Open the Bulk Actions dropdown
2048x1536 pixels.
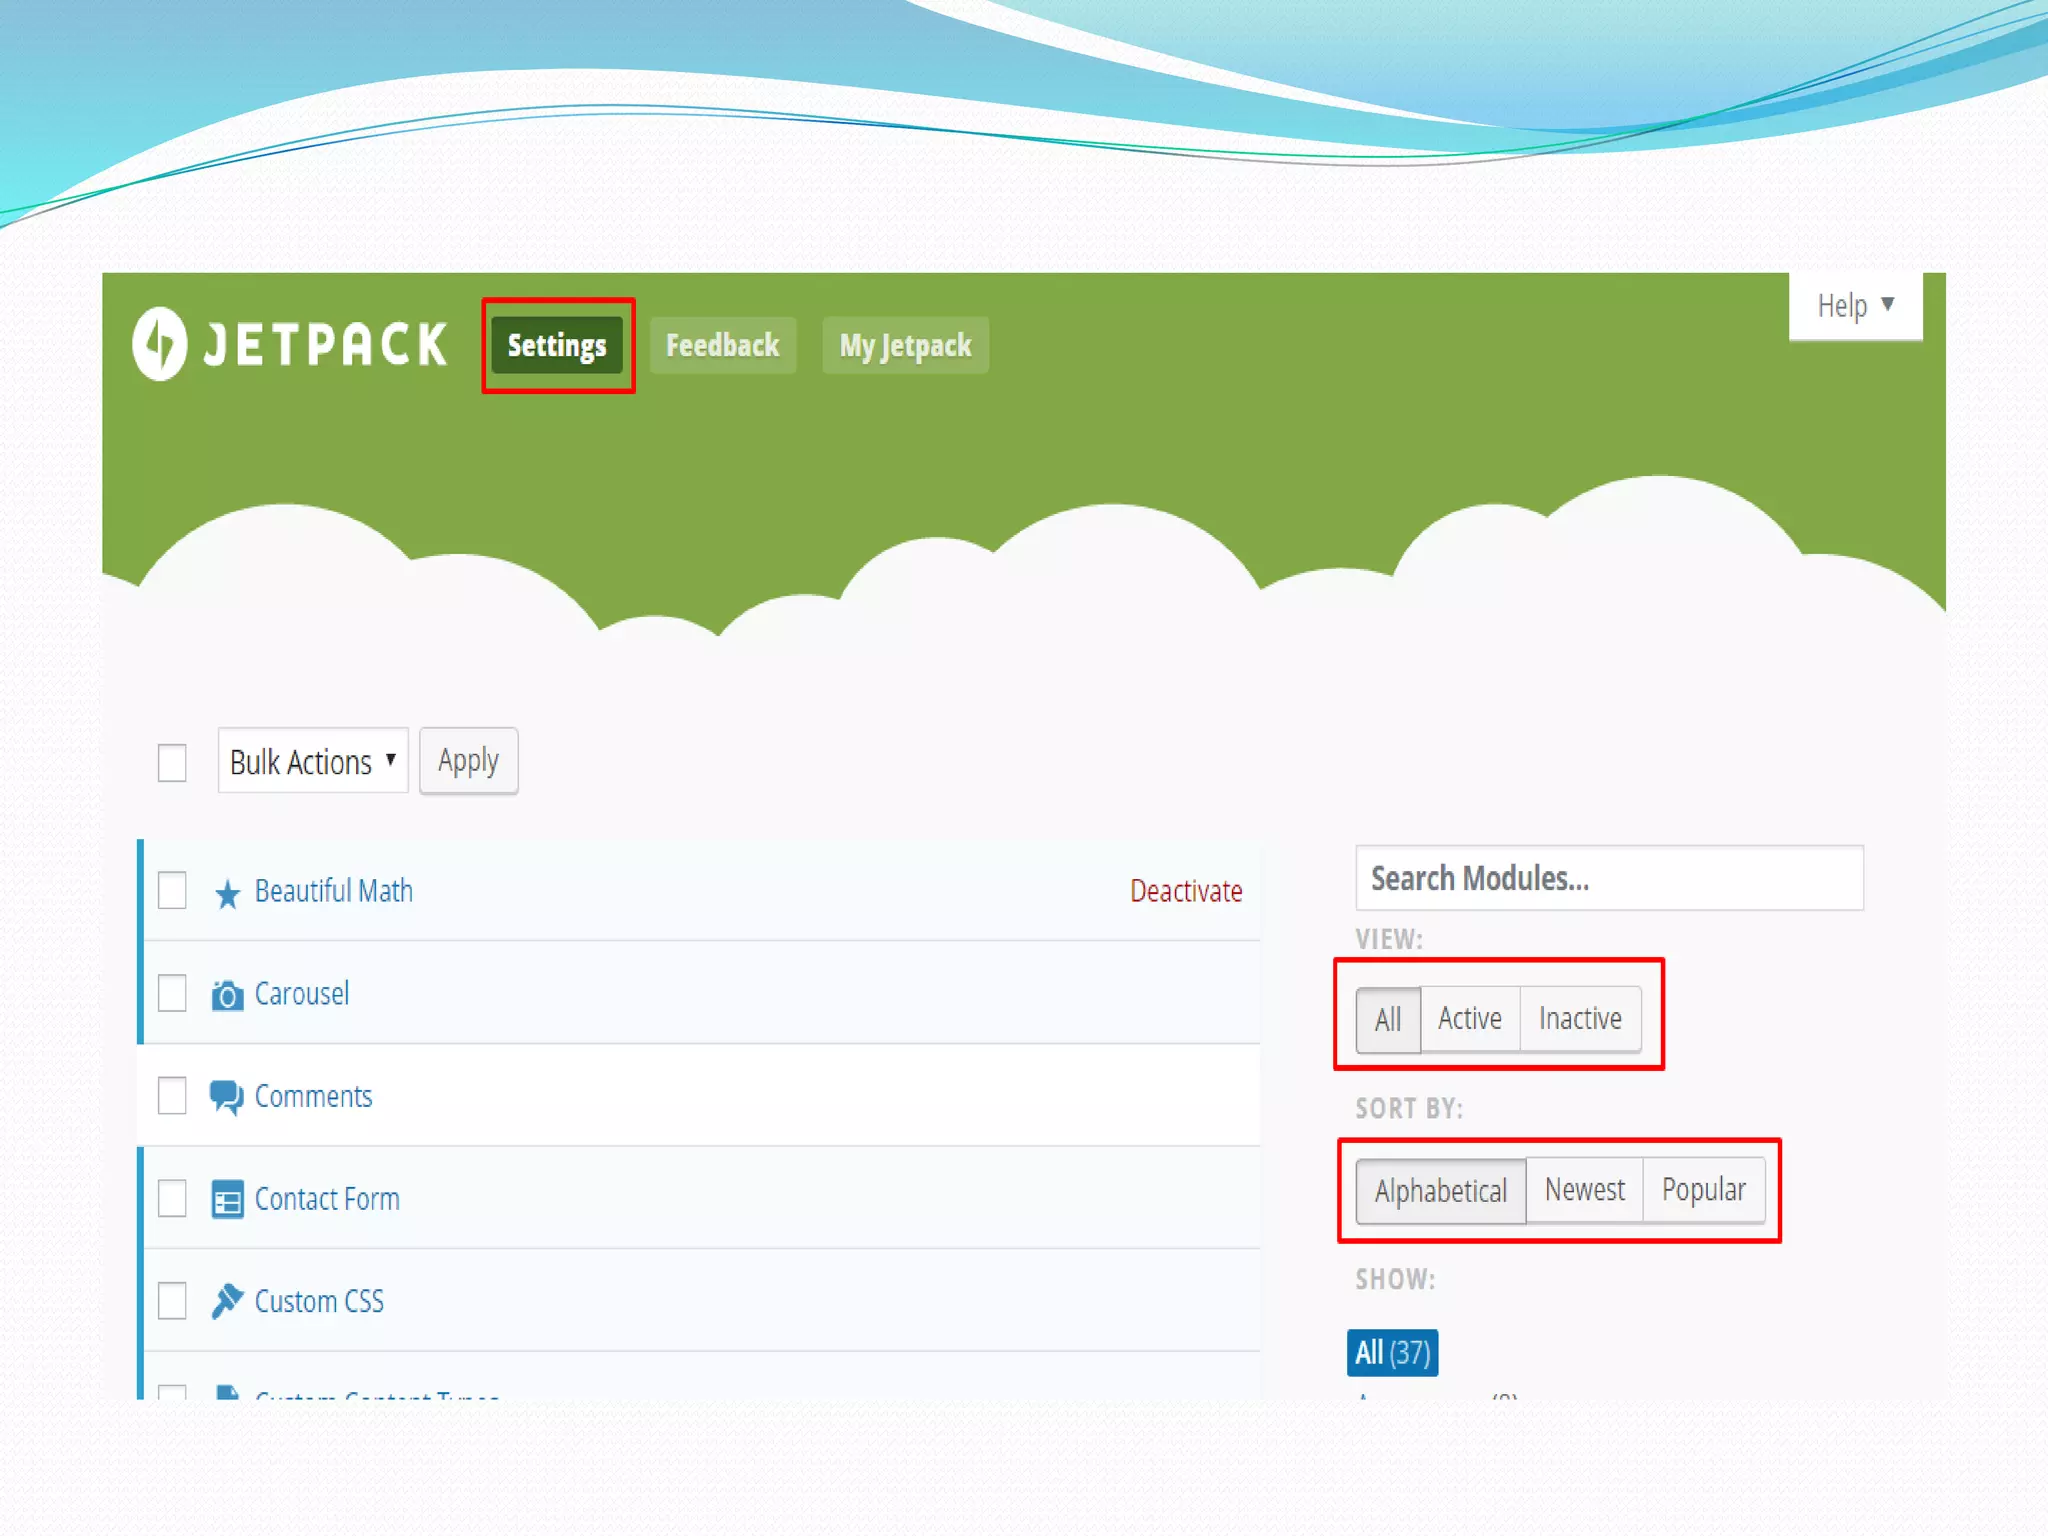(313, 762)
